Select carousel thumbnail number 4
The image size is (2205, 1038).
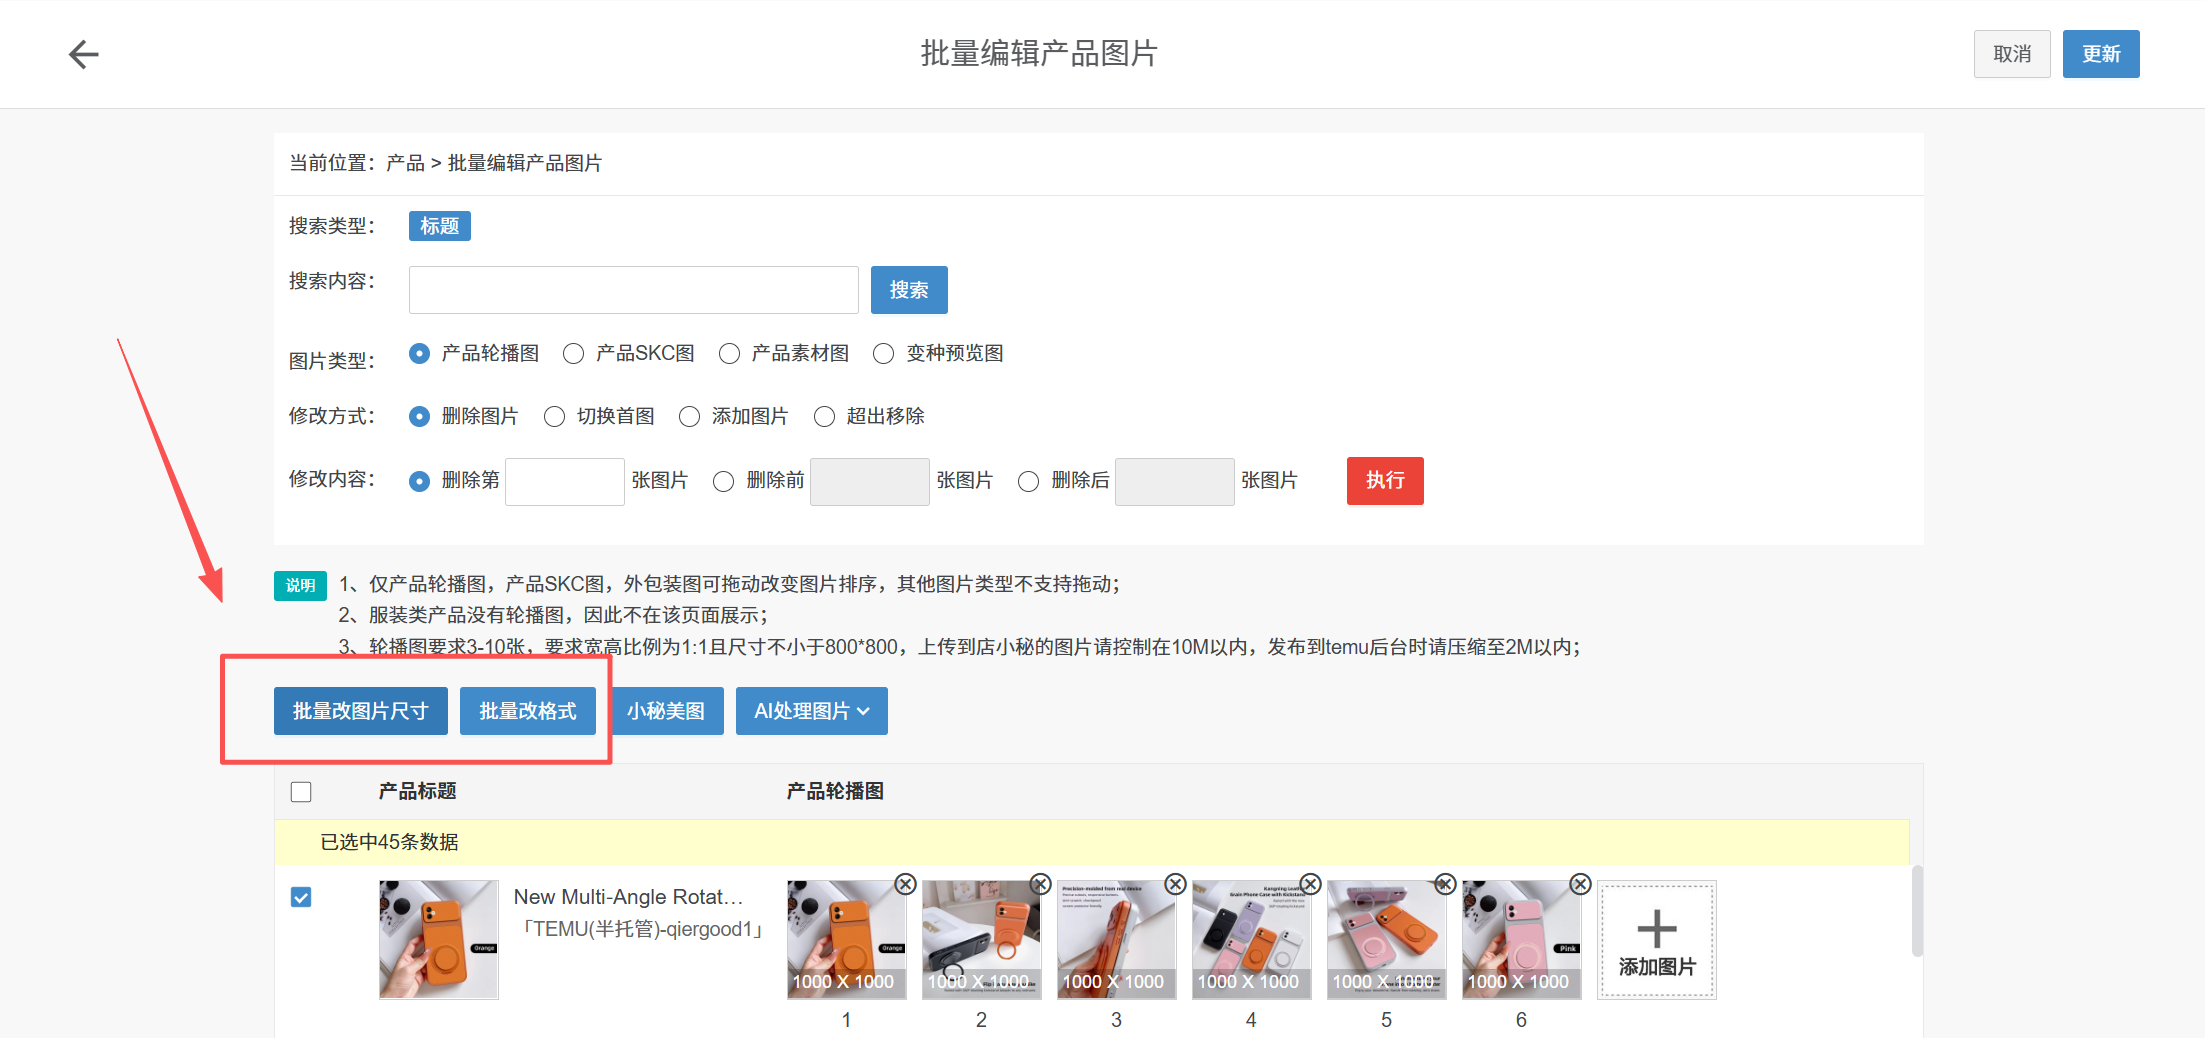[x=1251, y=940]
